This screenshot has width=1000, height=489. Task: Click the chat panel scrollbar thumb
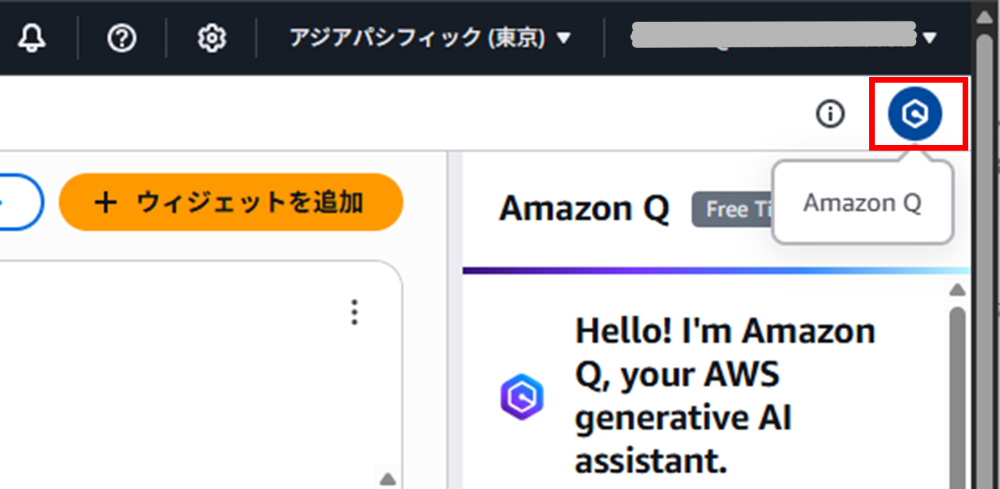click(957, 397)
